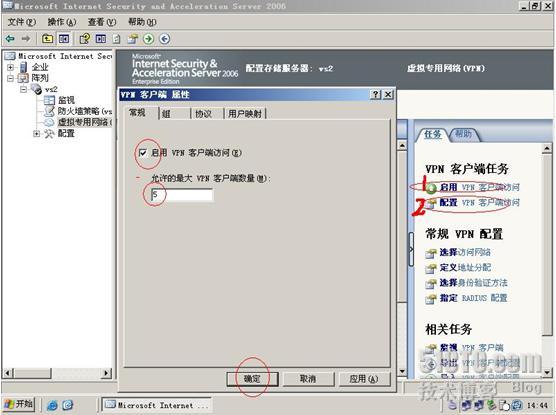
Task: Select the 常规 tab
Action: tap(141, 113)
